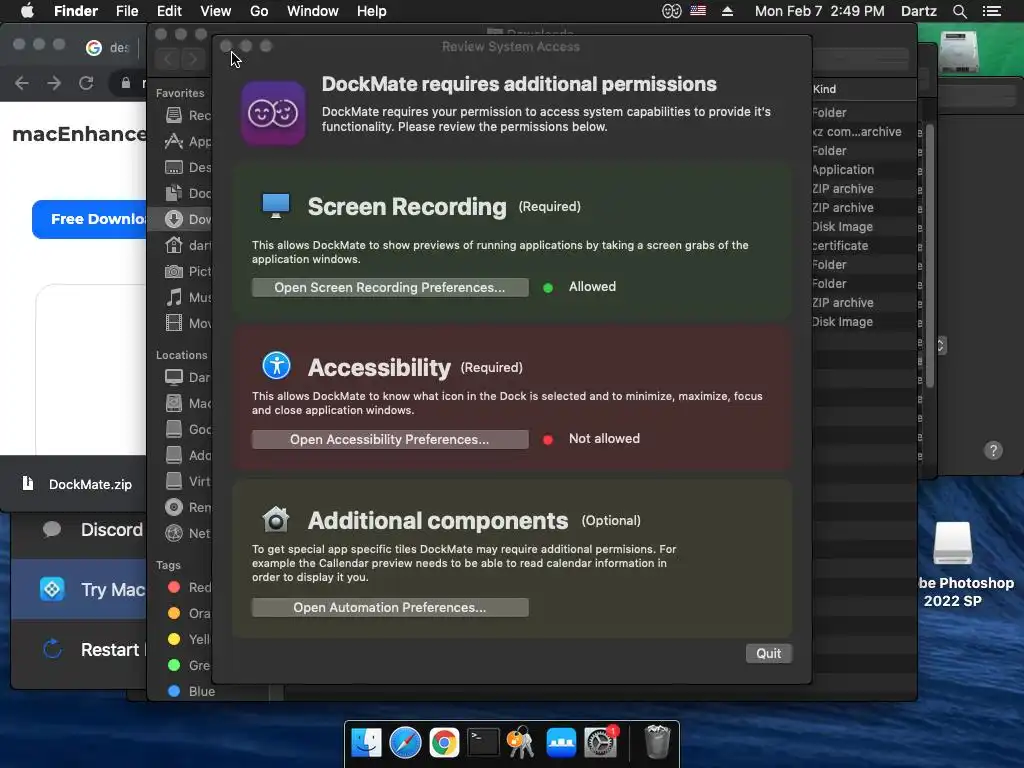1024x768 pixels.
Task: Open Keychain Access from the Dock
Action: click(x=521, y=743)
